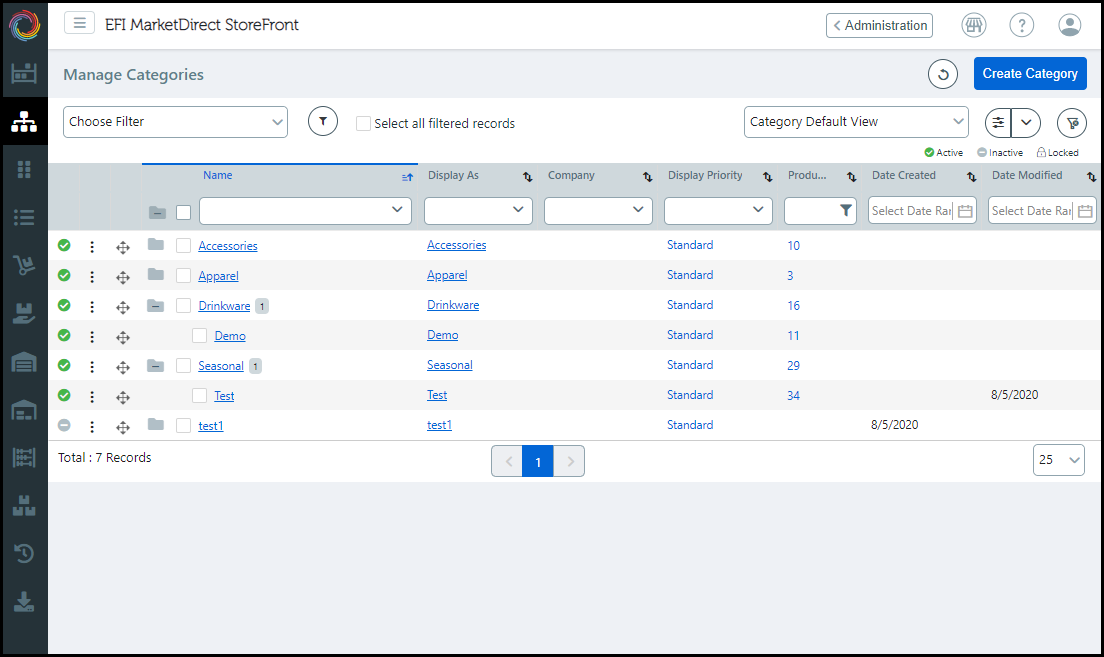The height and width of the screenshot is (657, 1104).
Task: Click products count 16 for Drinkware
Action: 794,306
